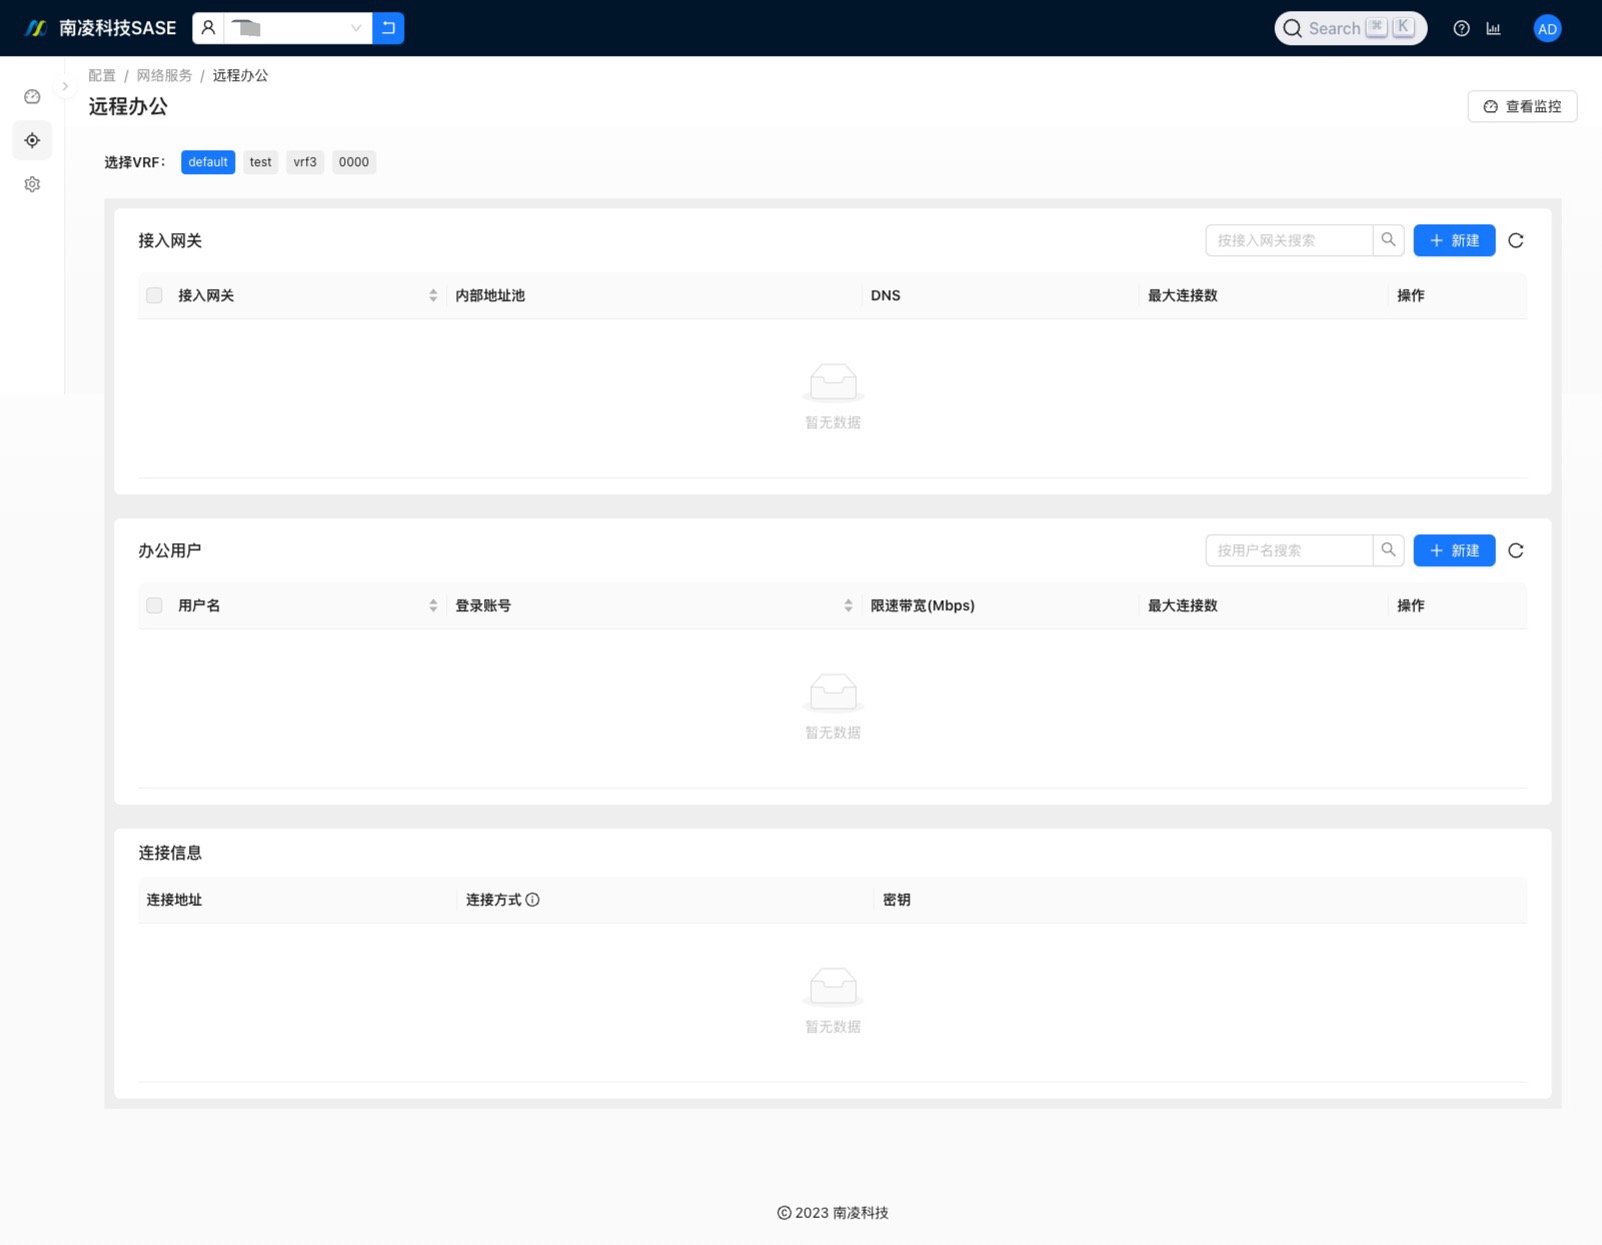Viewport: 1602px width, 1245px height.
Task: Open the AD user avatar menu
Action: (1547, 28)
